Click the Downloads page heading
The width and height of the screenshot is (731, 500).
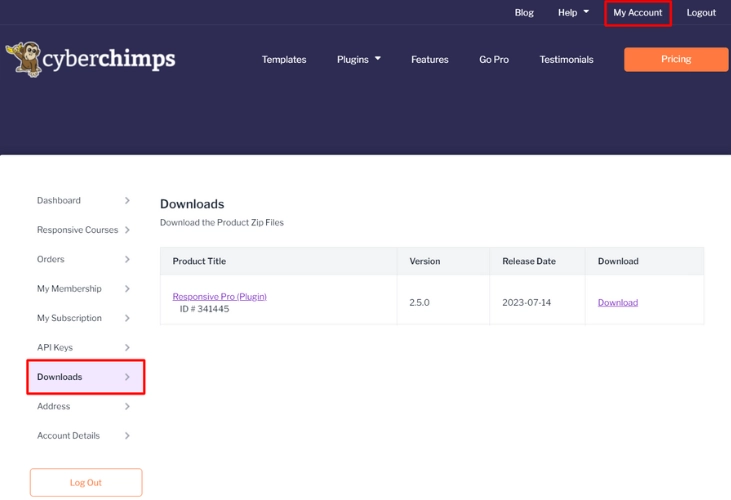(192, 204)
